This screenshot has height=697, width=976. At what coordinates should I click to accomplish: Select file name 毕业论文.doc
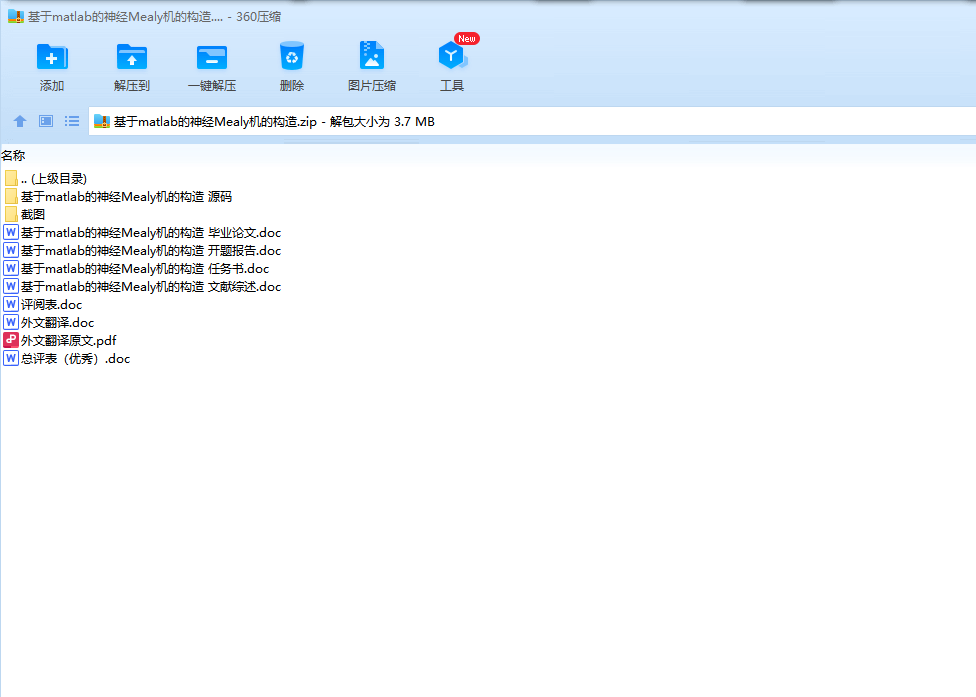(151, 233)
